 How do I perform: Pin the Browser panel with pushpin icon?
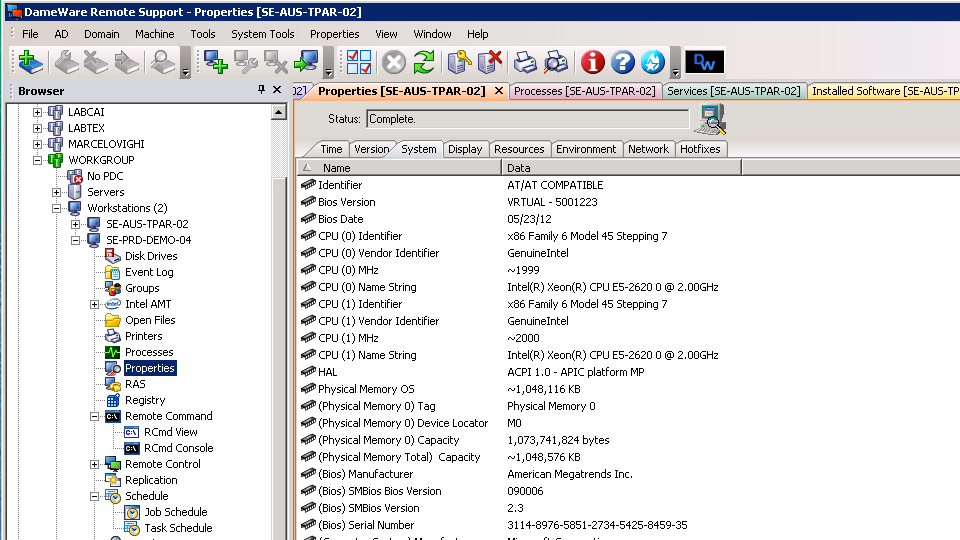[261, 90]
